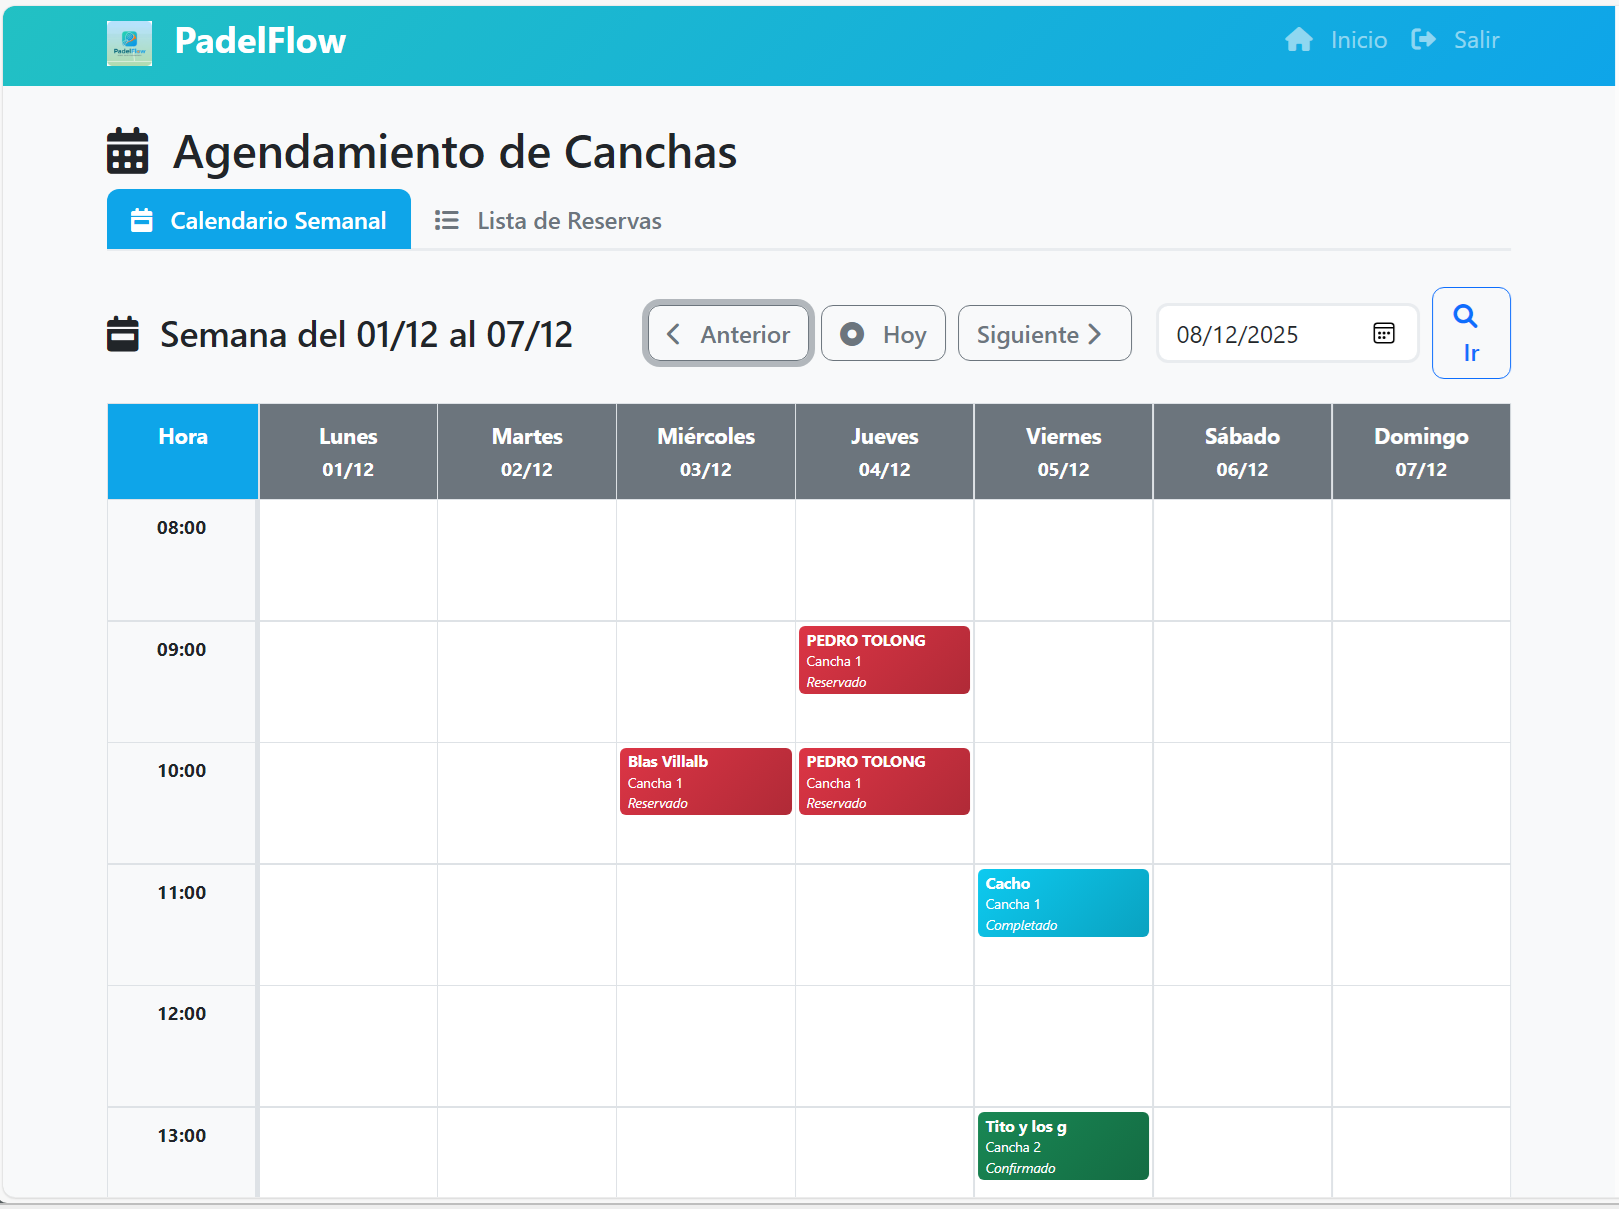Select the Calendario Semanal tab
This screenshot has height=1209, width=1619.
click(258, 219)
